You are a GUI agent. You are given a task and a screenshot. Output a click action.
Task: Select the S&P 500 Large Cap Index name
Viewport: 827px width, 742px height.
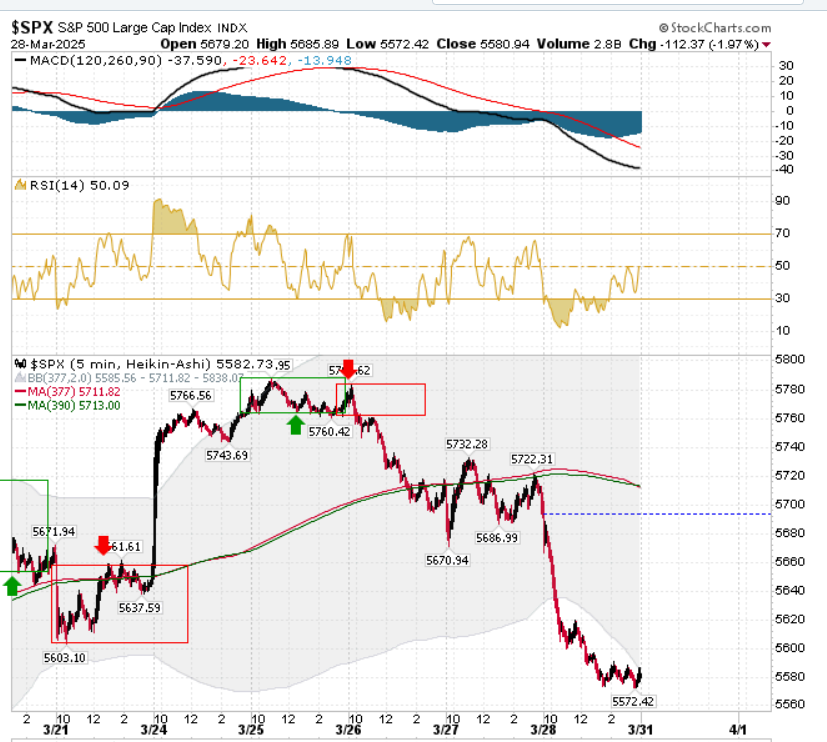(x=134, y=27)
